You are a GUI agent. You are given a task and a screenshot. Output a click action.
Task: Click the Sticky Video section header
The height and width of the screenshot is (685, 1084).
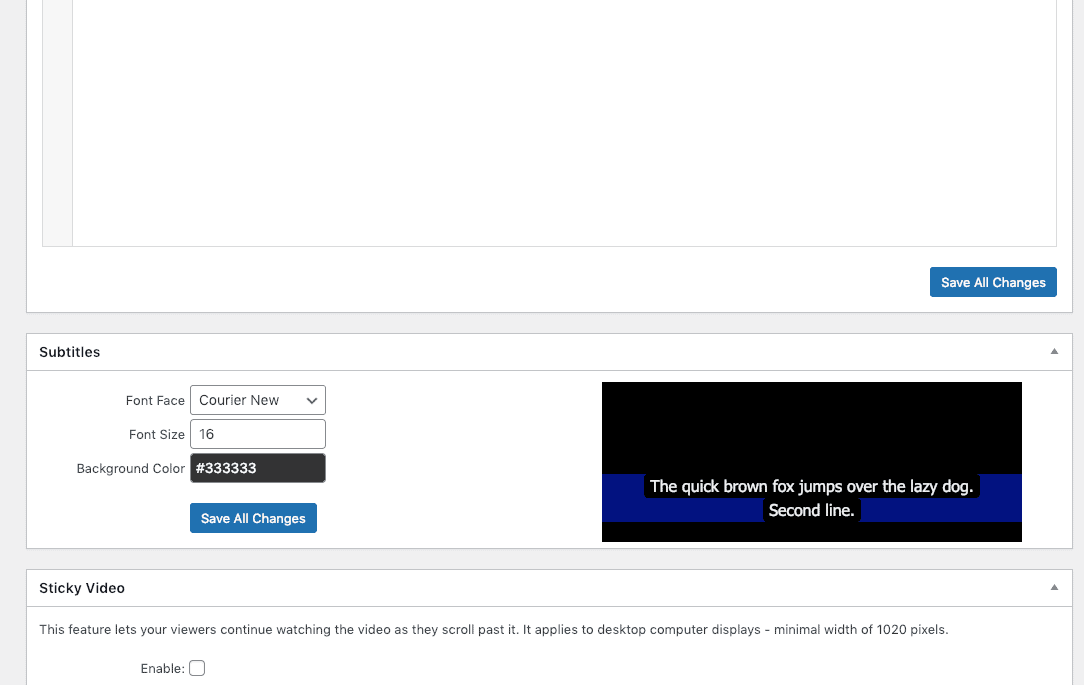(x=82, y=588)
